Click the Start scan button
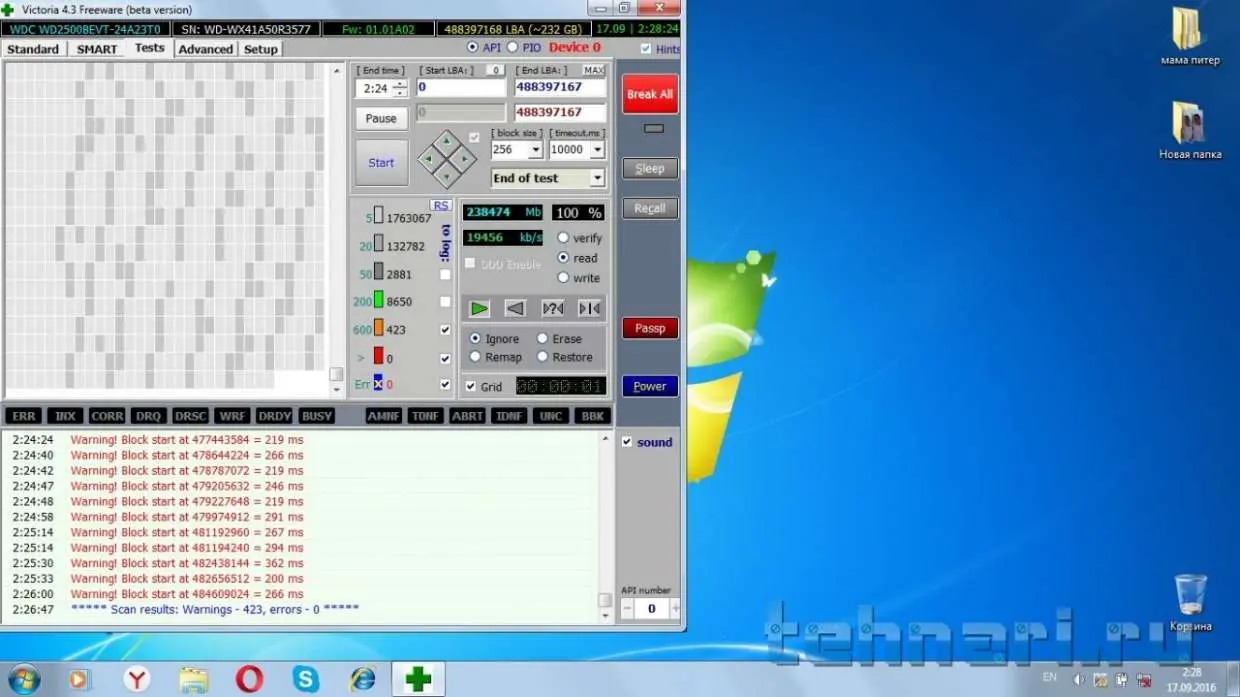1240x697 pixels. [381, 163]
